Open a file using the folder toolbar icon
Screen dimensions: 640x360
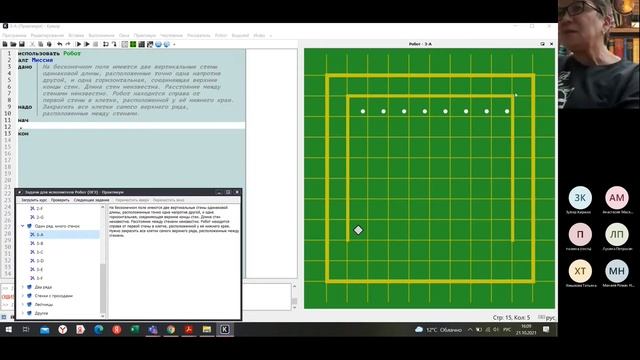click(x=13, y=44)
